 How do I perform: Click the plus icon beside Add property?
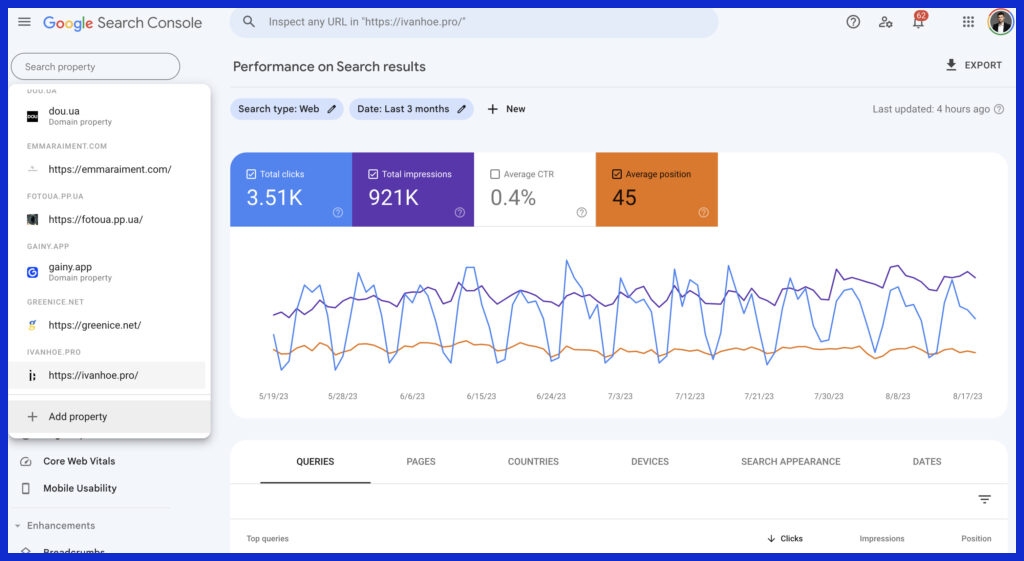[x=32, y=416]
